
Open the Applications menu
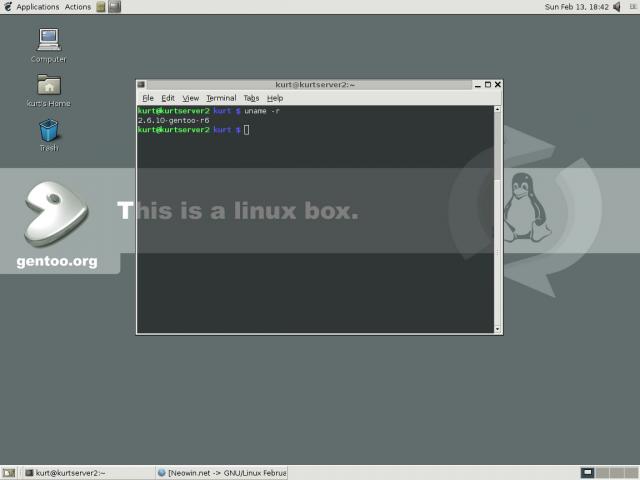[38, 7]
